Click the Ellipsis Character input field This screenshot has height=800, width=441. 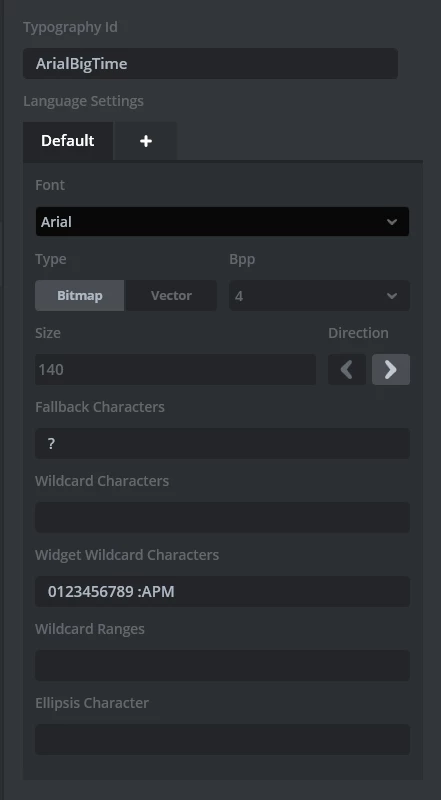click(x=222, y=739)
